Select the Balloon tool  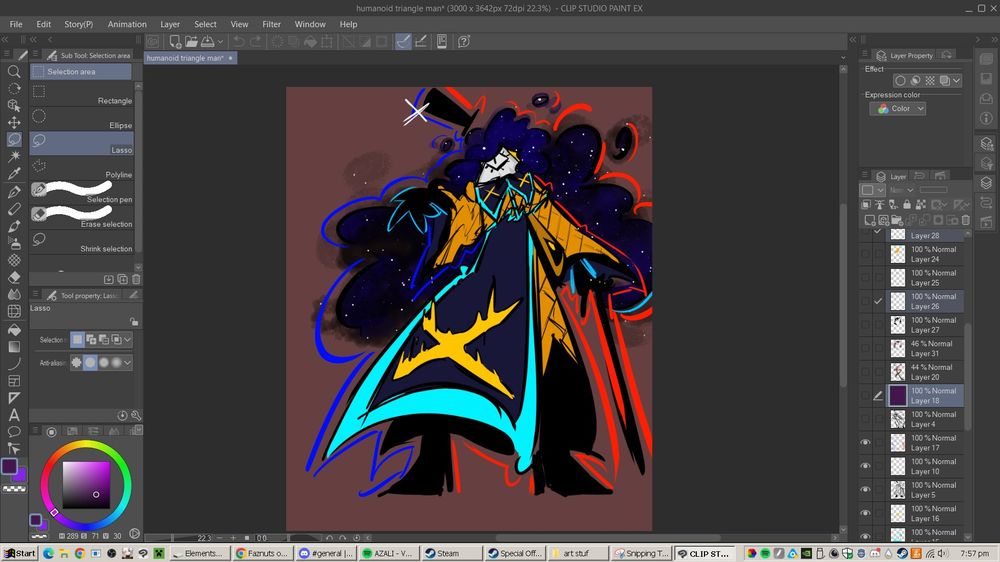point(13,432)
